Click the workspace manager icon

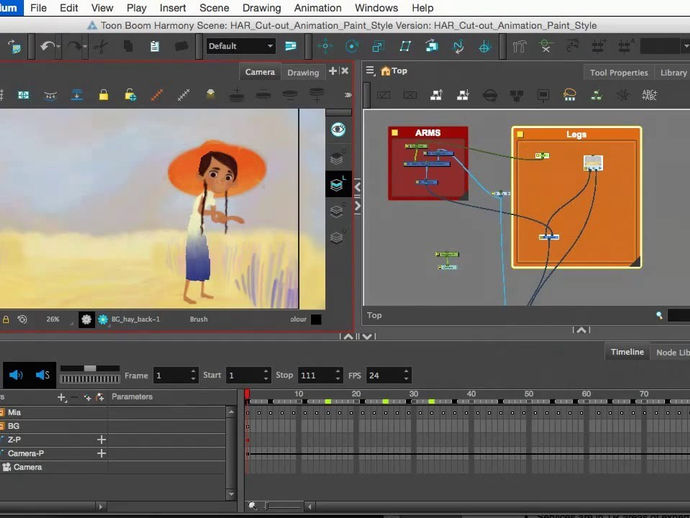pos(290,46)
